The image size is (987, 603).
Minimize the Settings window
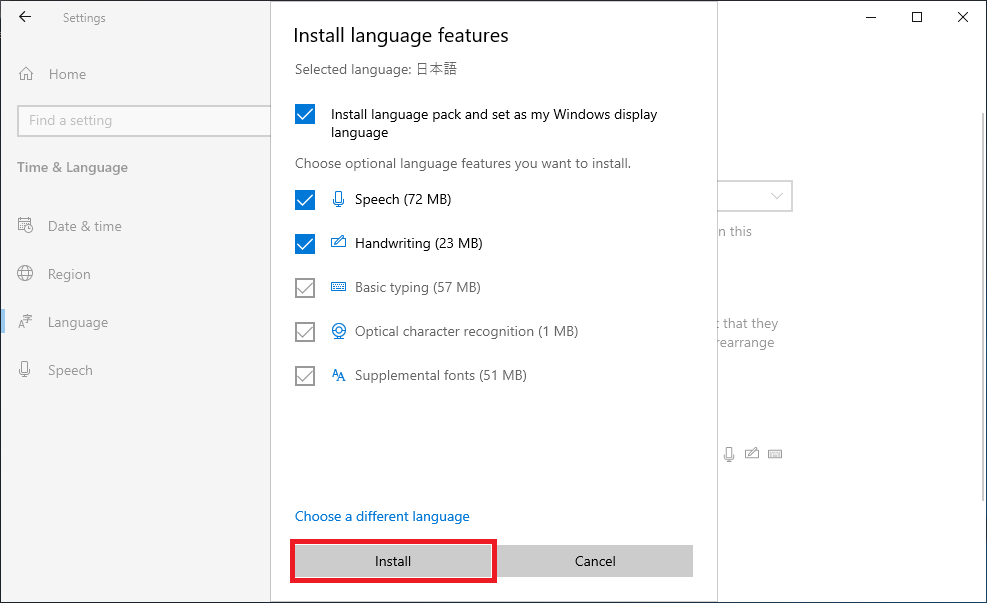pyautogui.click(x=871, y=17)
